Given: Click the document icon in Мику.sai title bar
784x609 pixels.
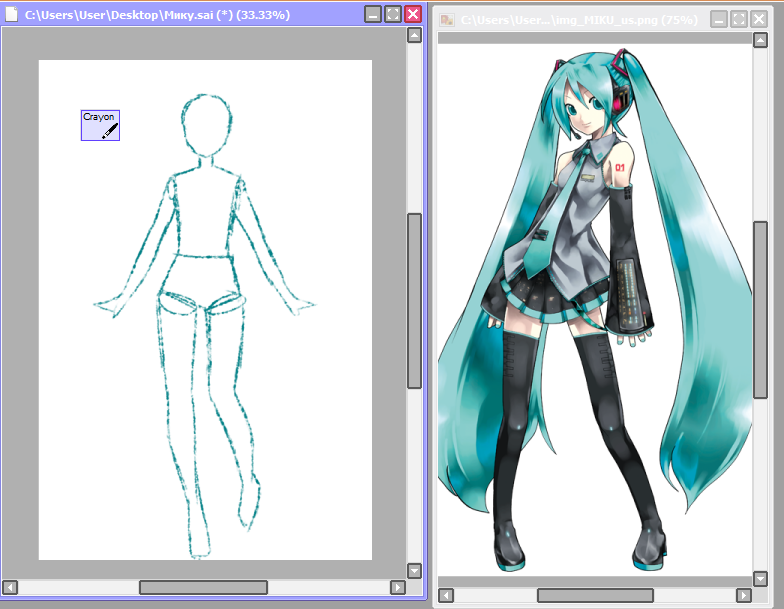Looking at the screenshot, I should [12, 14].
